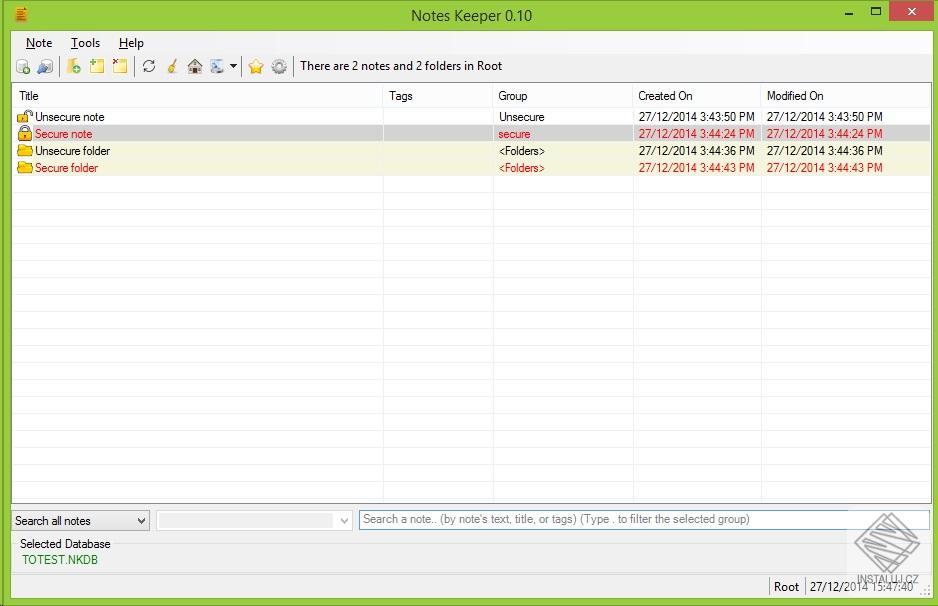This screenshot has height=606, width=938.
Task: Open the dropdown arrow next to view icon
Action: (233, 66)
